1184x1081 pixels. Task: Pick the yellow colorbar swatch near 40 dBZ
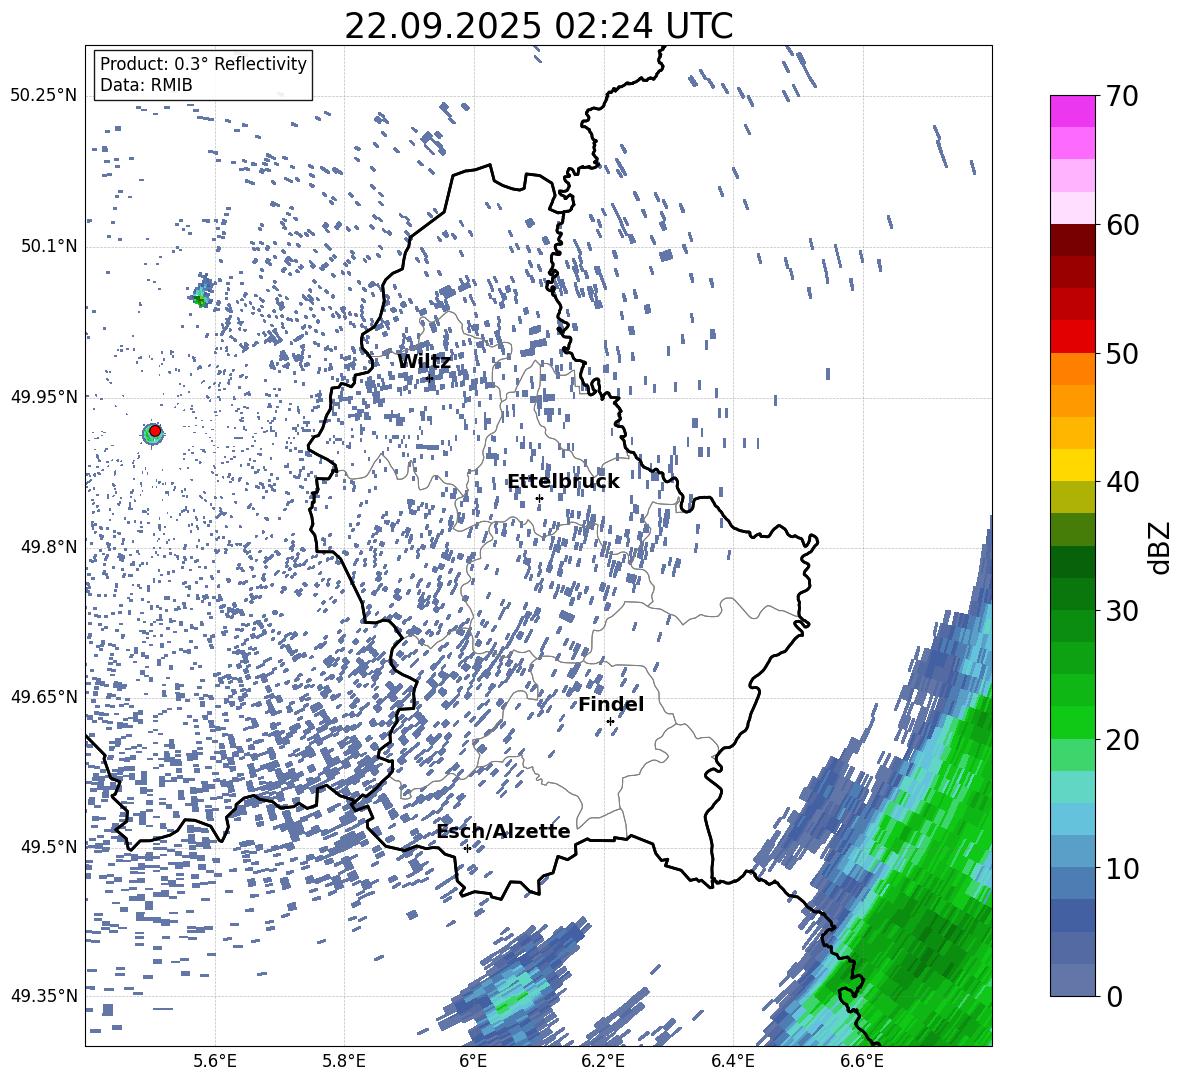(x=1072, y=465)
